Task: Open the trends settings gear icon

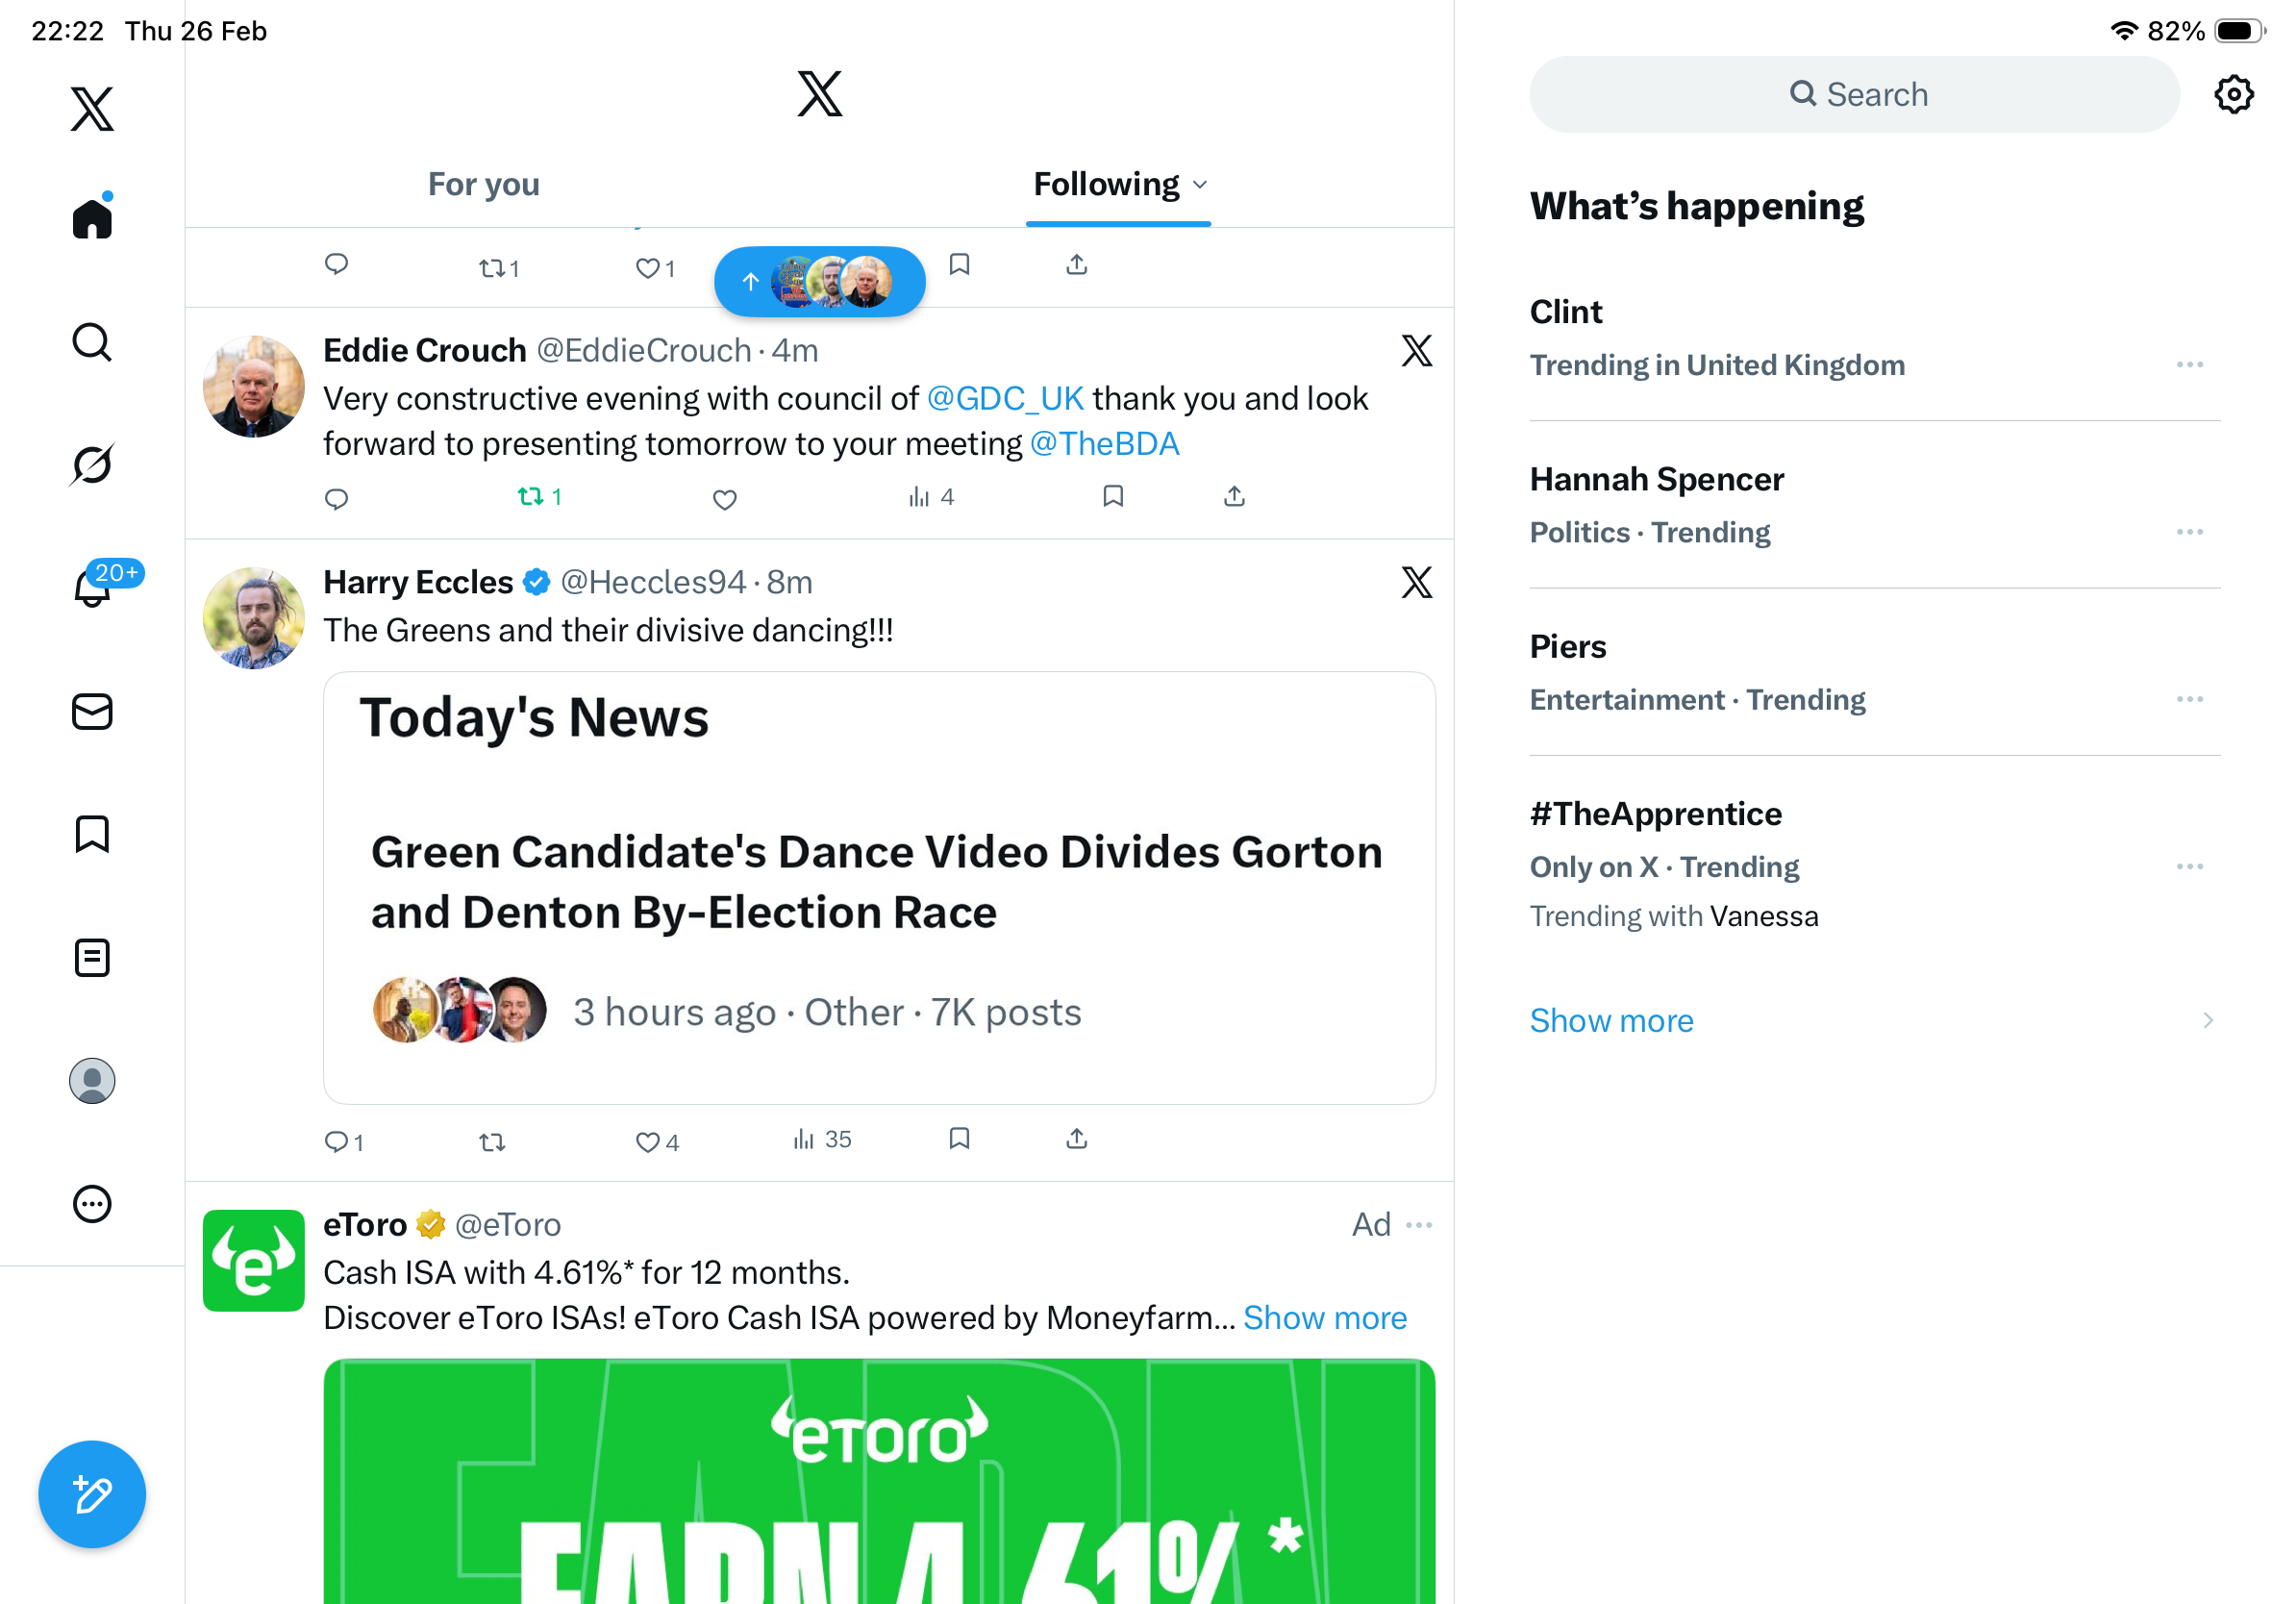Action: click(x=2233, y=95)
